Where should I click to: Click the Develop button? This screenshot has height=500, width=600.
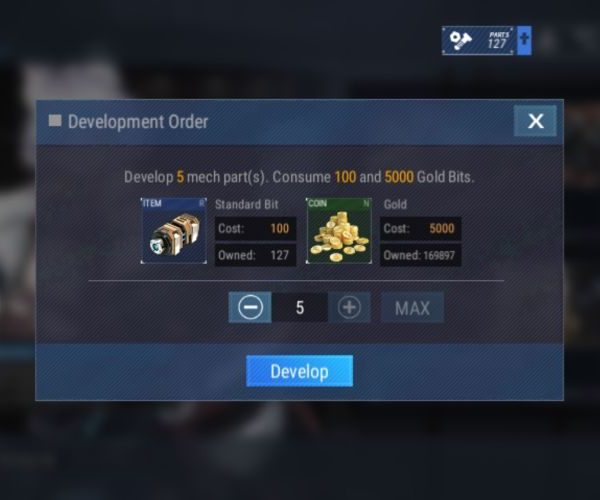click(300, 371)
